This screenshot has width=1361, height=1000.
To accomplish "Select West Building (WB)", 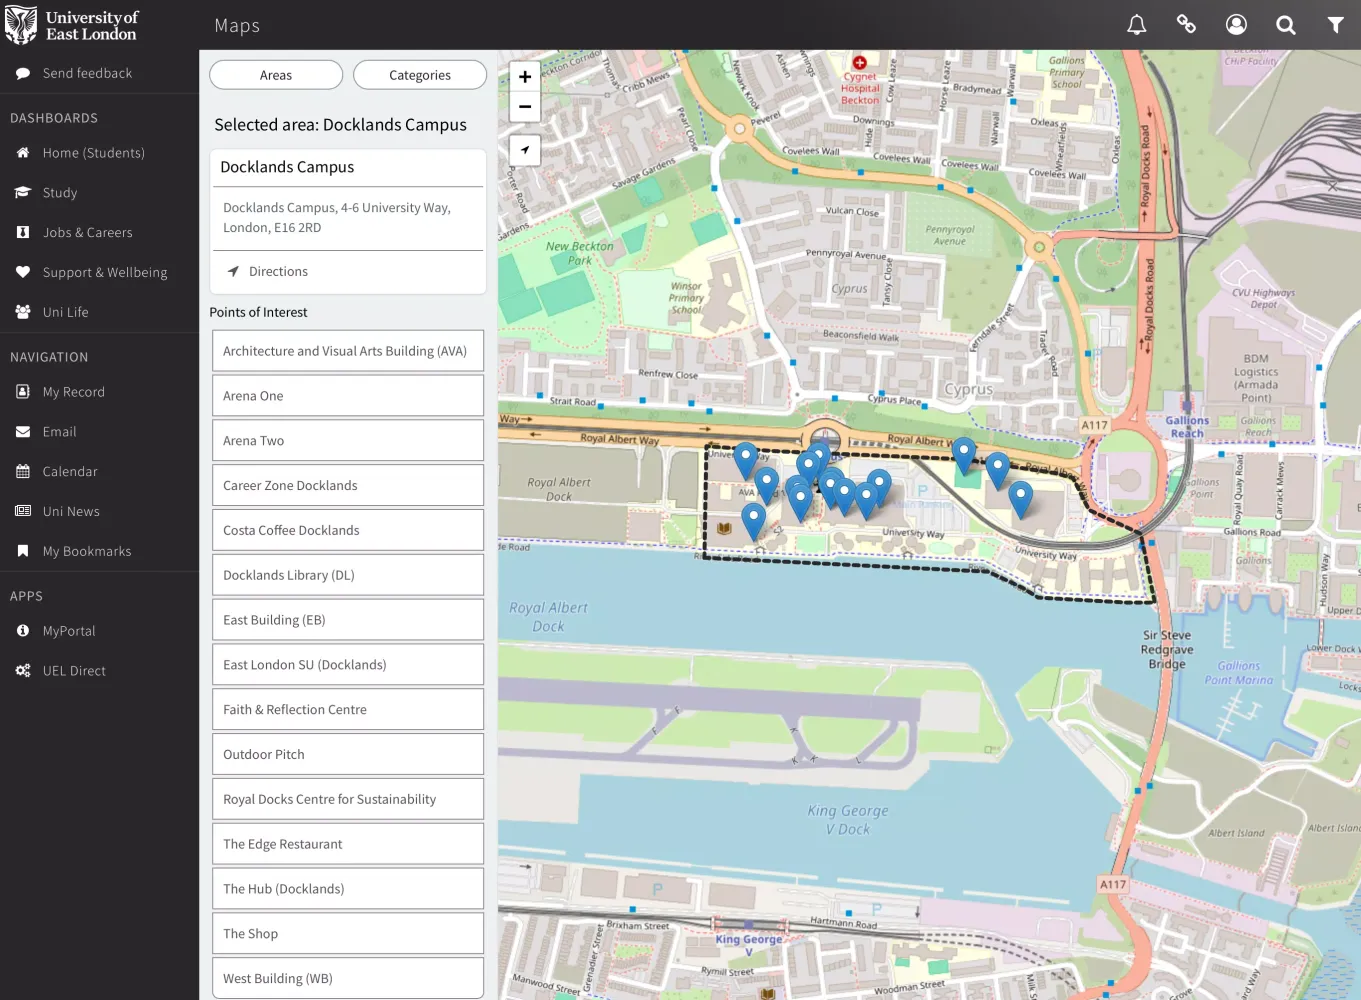I will (x=348, y=978).
